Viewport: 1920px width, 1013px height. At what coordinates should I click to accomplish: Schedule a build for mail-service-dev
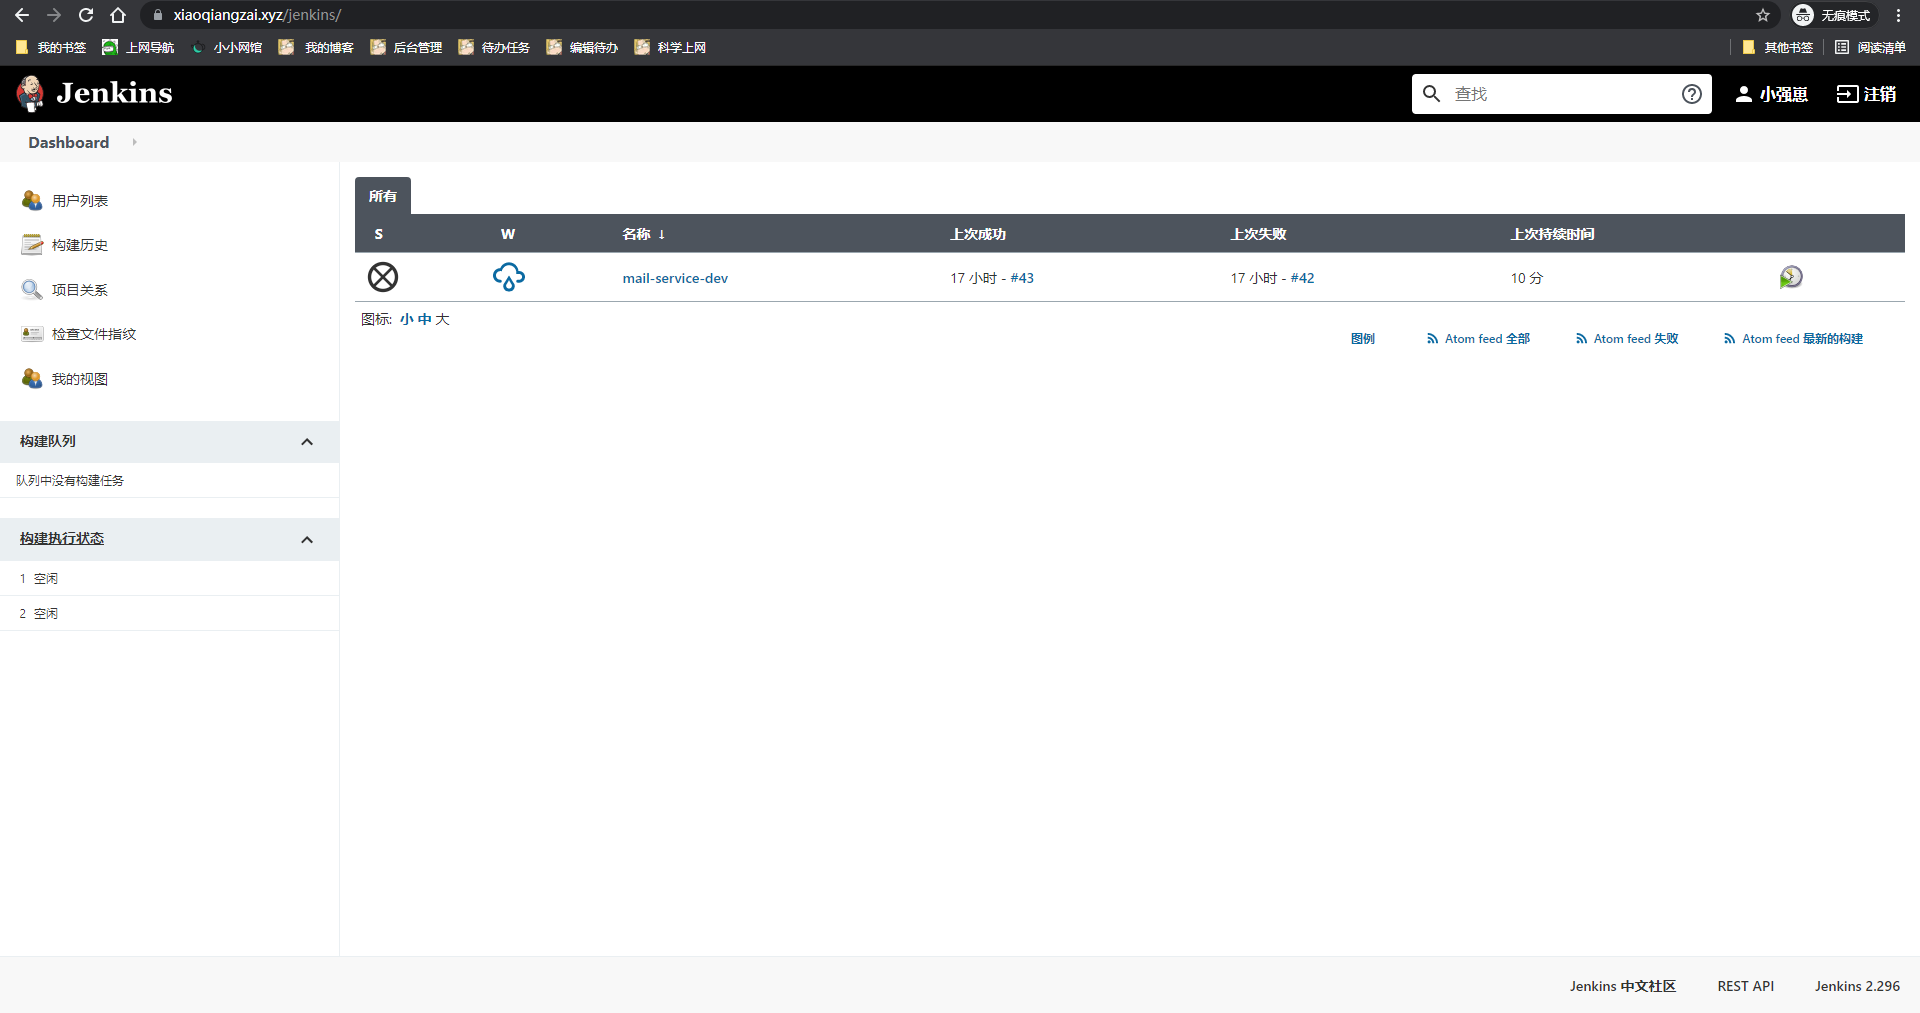[1791, 277]
